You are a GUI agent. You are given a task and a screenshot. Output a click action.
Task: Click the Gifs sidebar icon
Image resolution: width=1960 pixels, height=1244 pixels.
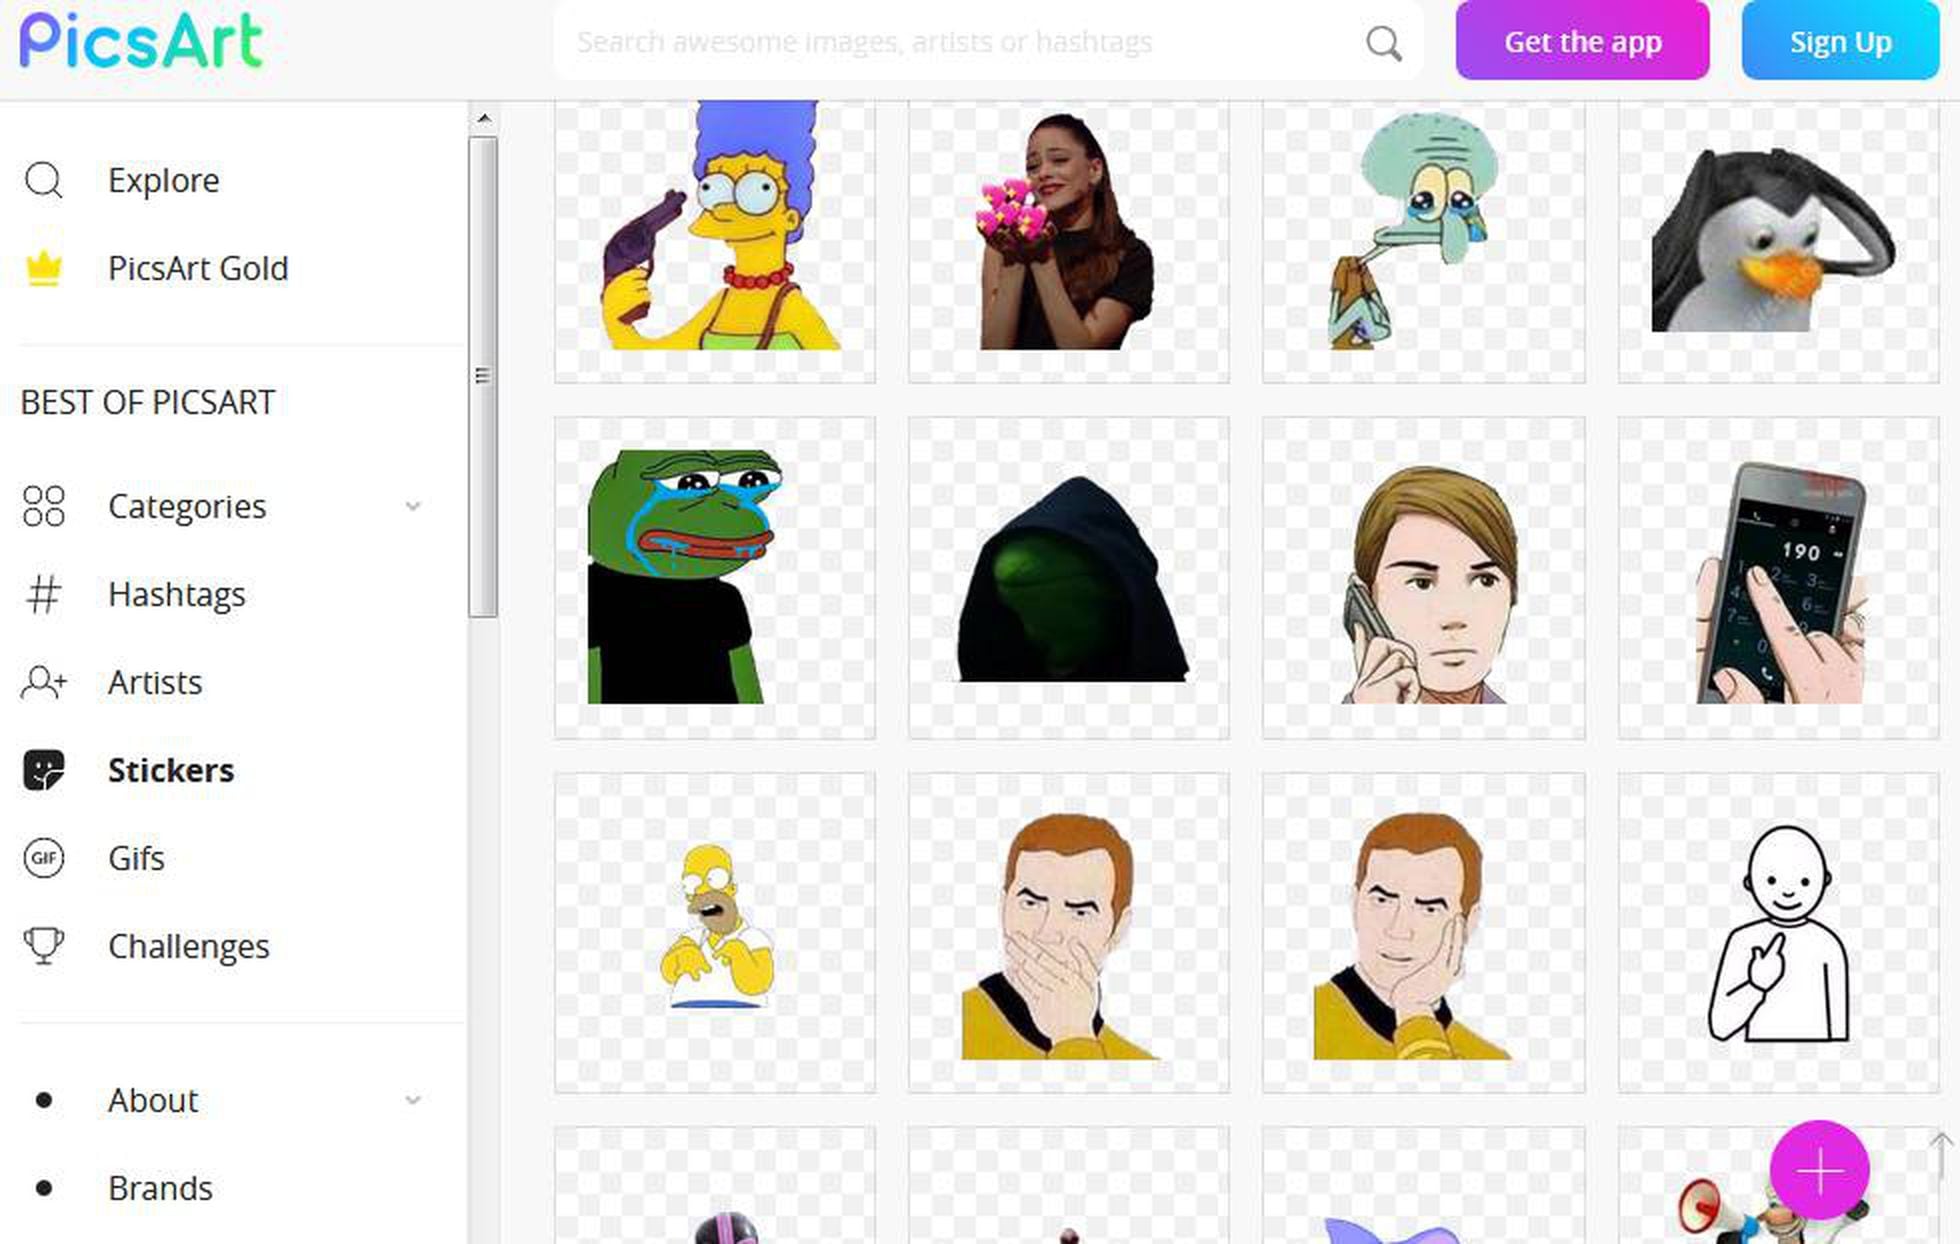(44, 857)
